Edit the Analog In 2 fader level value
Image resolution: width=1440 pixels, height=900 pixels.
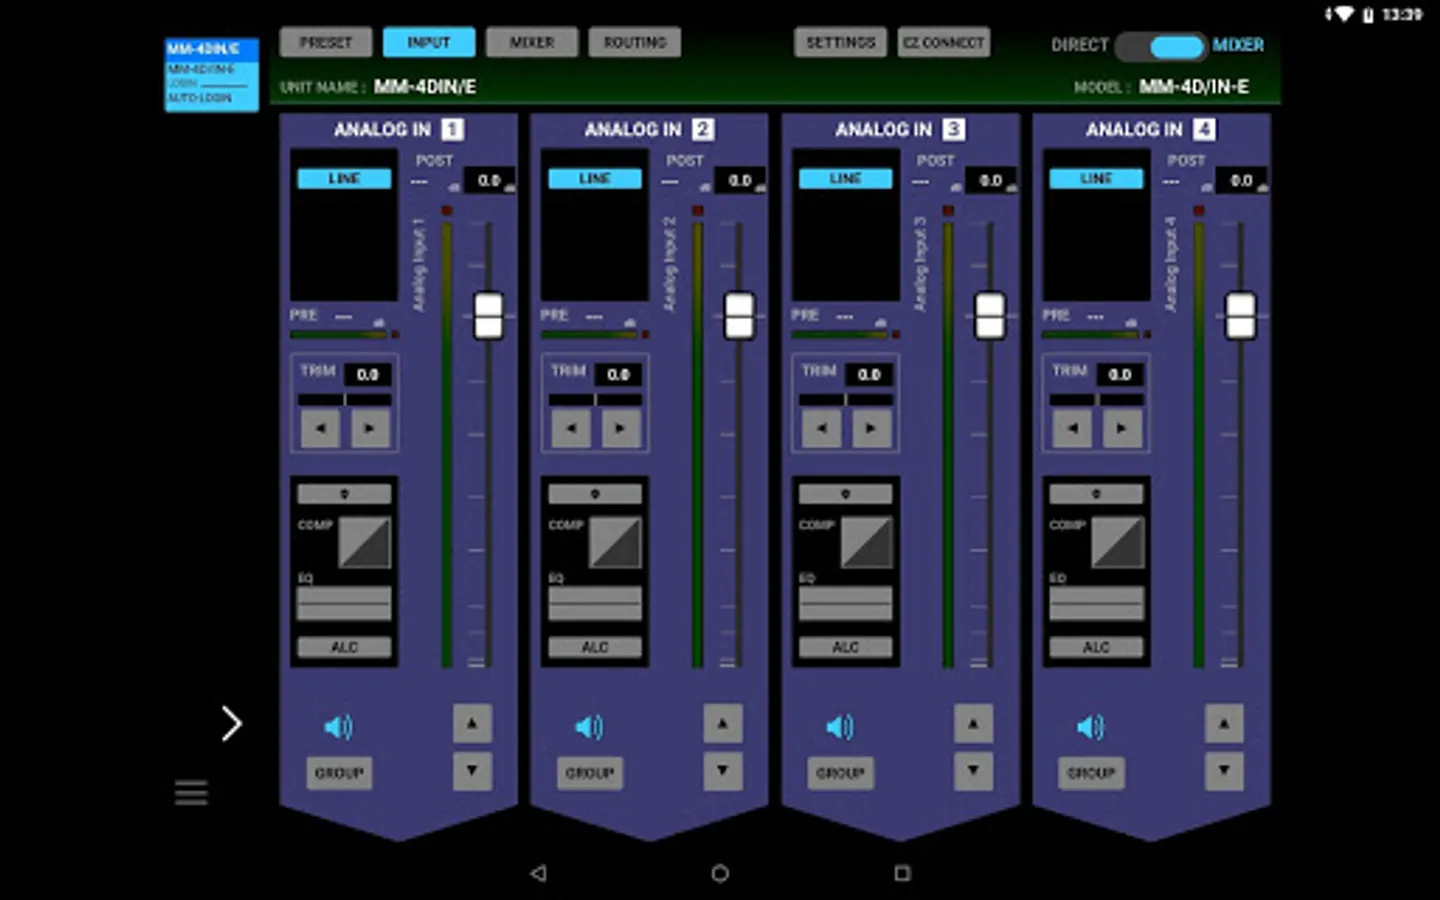[x=740, y=180]
